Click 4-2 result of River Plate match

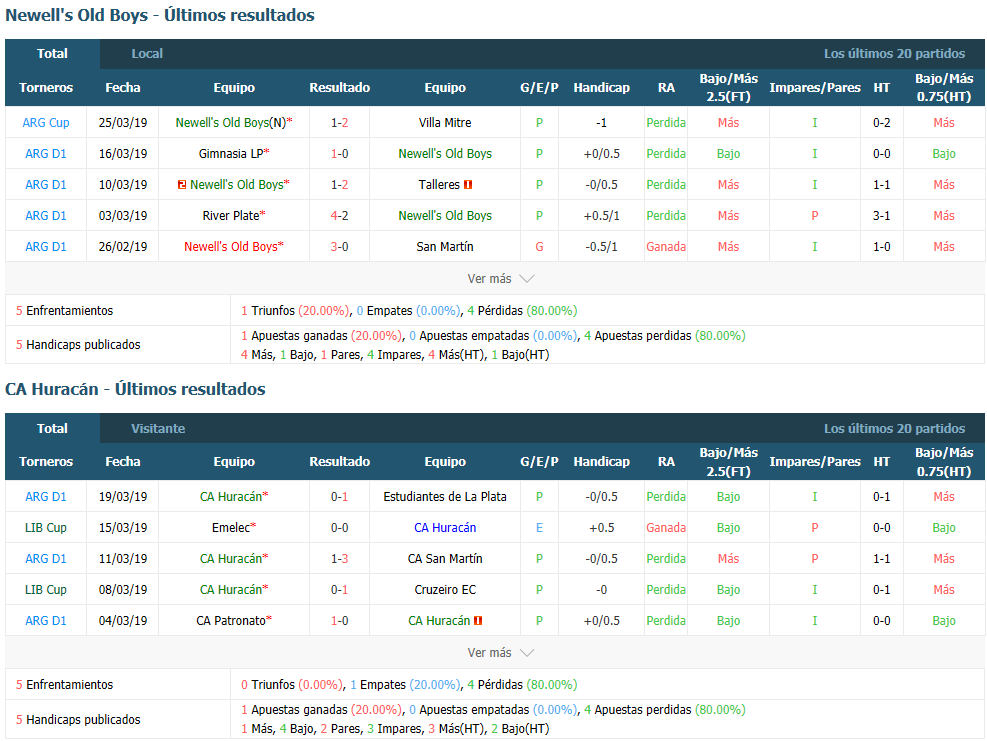point(339,216)
